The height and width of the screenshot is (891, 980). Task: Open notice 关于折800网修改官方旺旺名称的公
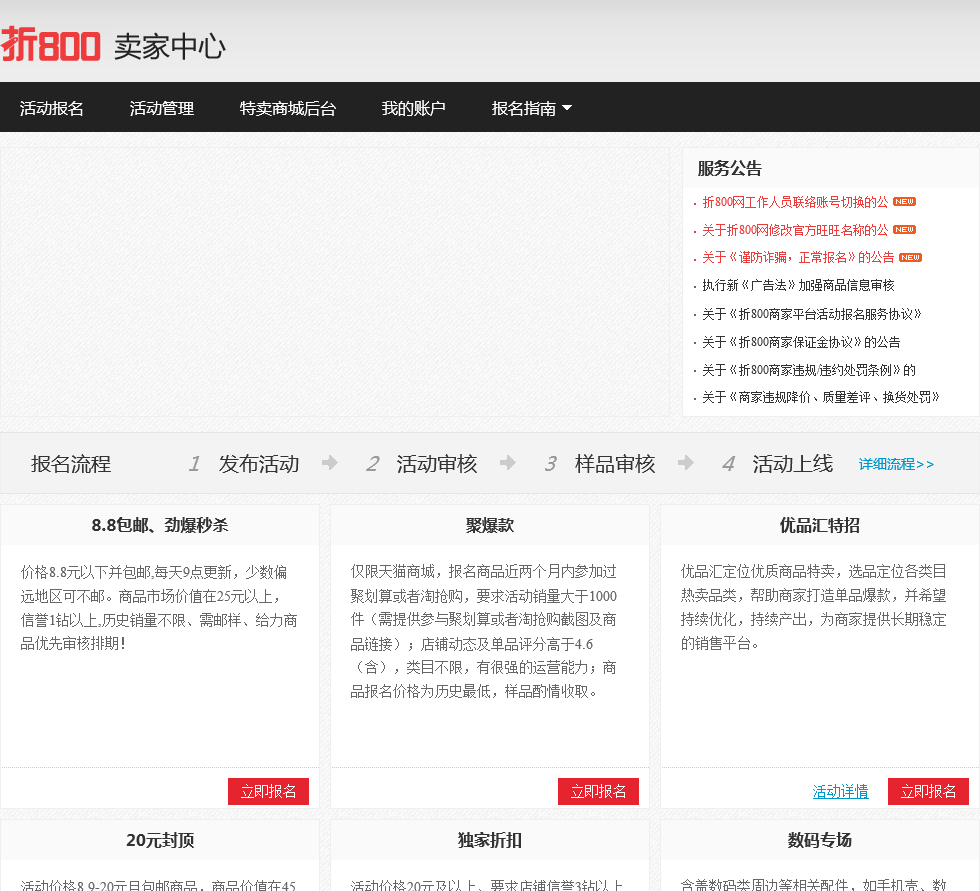pyautogui.click(x=794, y=230)
